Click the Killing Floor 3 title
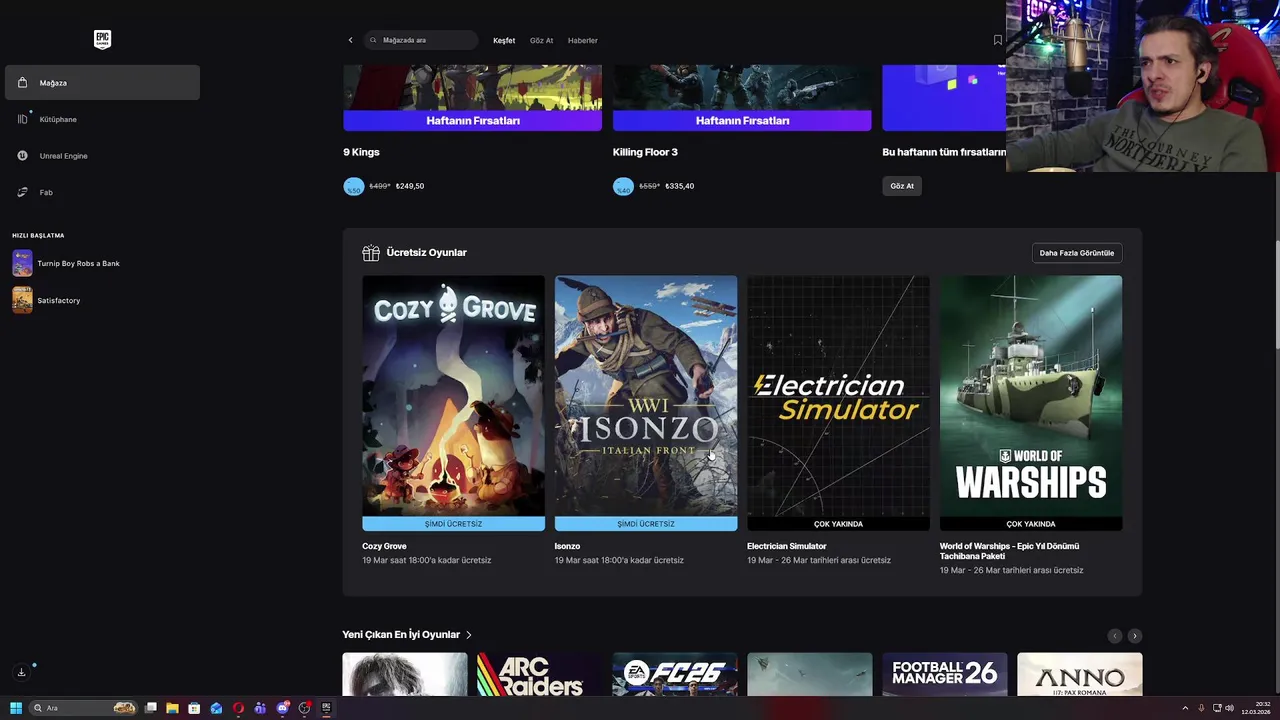This screenshot has height=720, width=1280. 645,152
